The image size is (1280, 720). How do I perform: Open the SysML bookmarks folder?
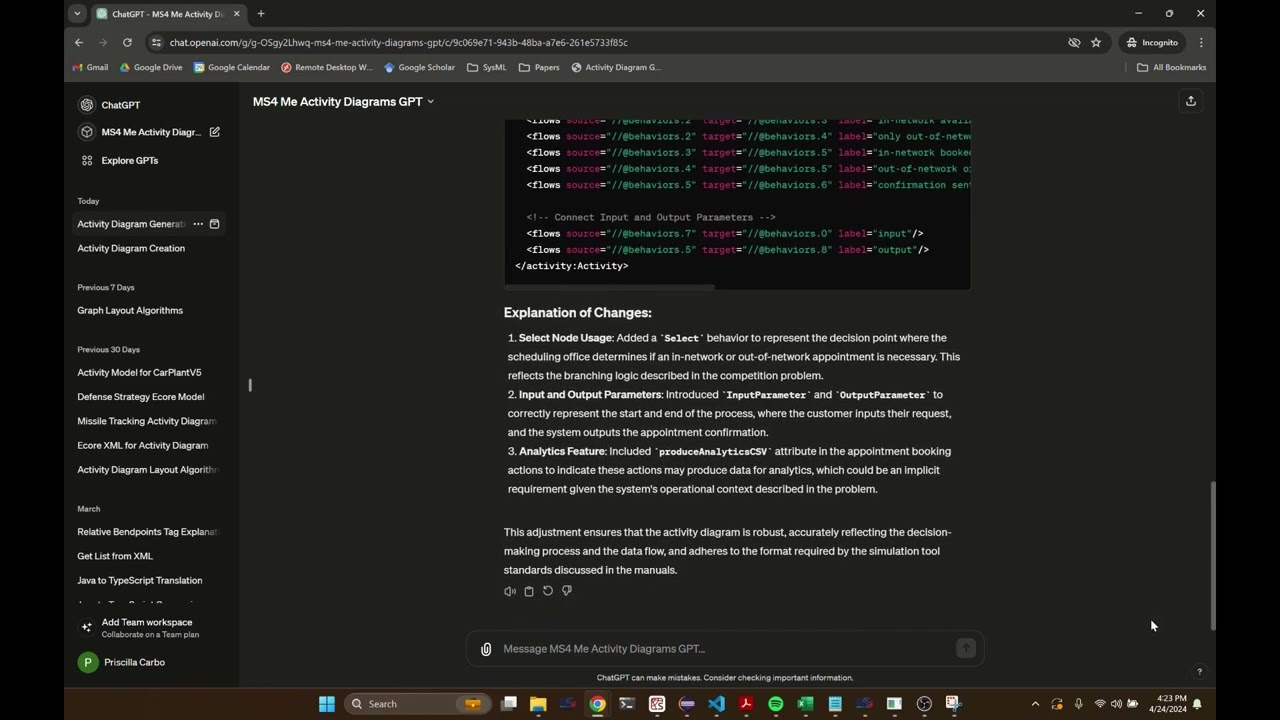486,67
